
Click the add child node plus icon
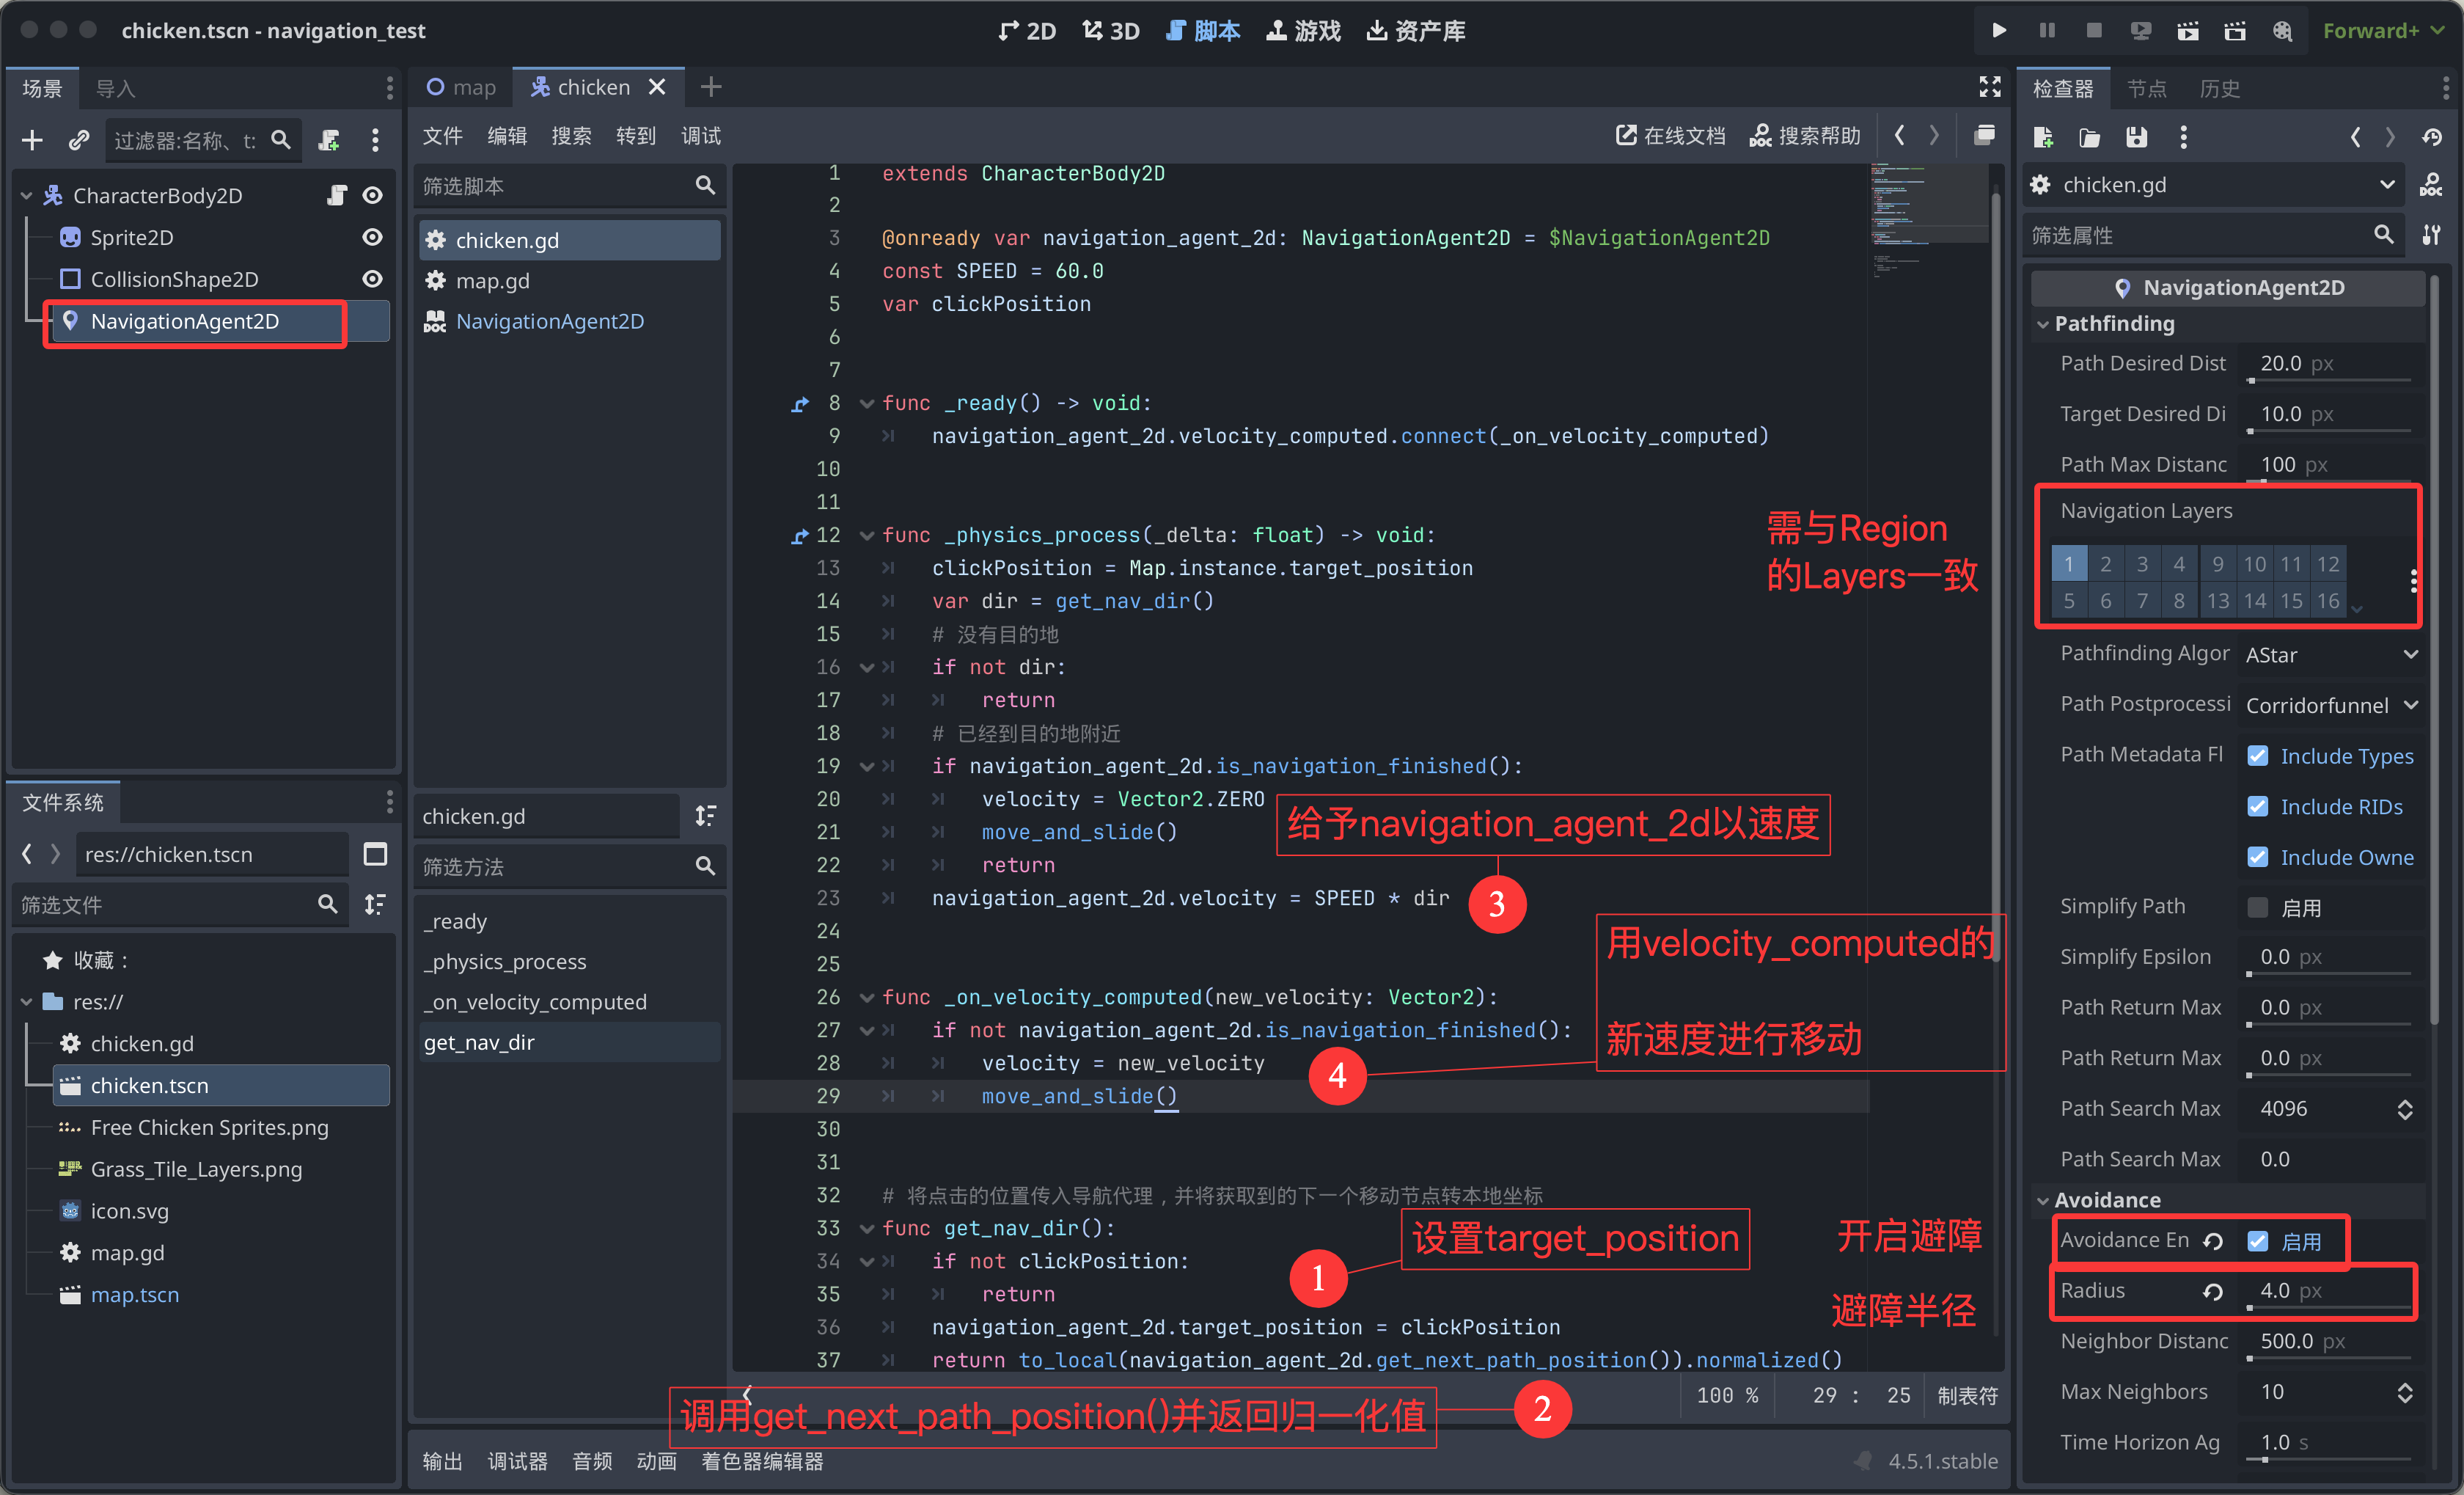click(x=32, y=140)
